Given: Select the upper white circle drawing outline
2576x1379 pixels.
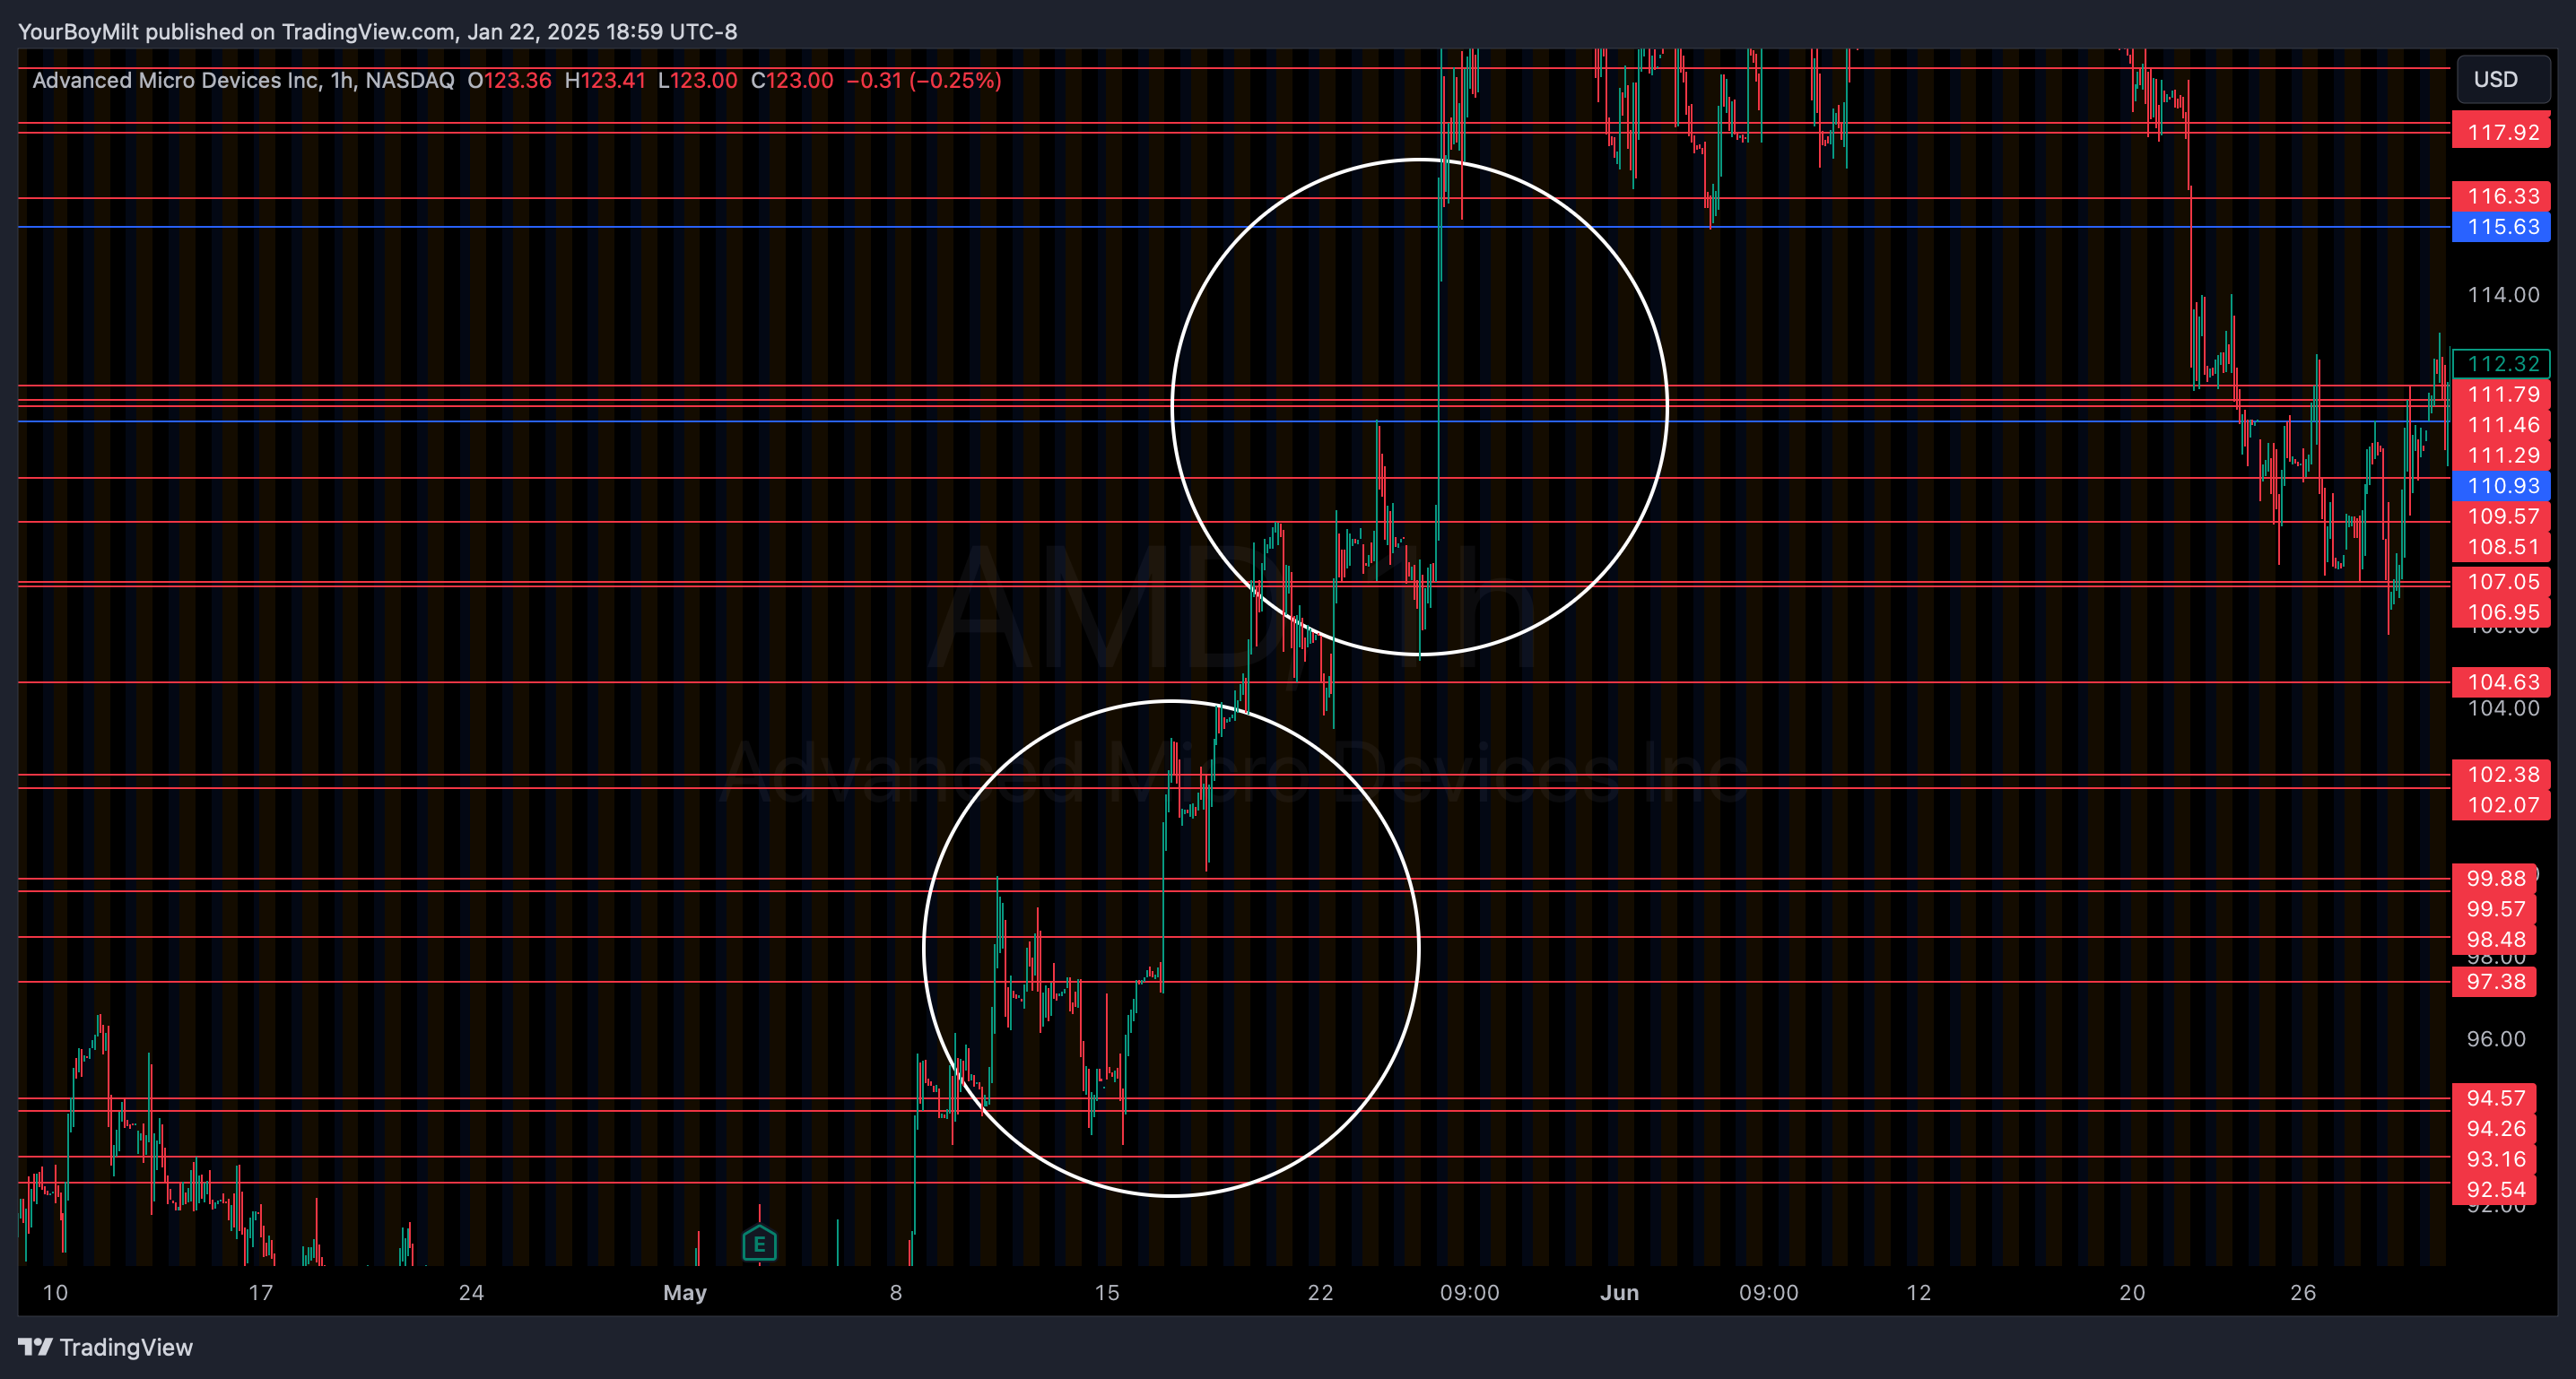Looking at the screenshot, I should click(1420, 160).
